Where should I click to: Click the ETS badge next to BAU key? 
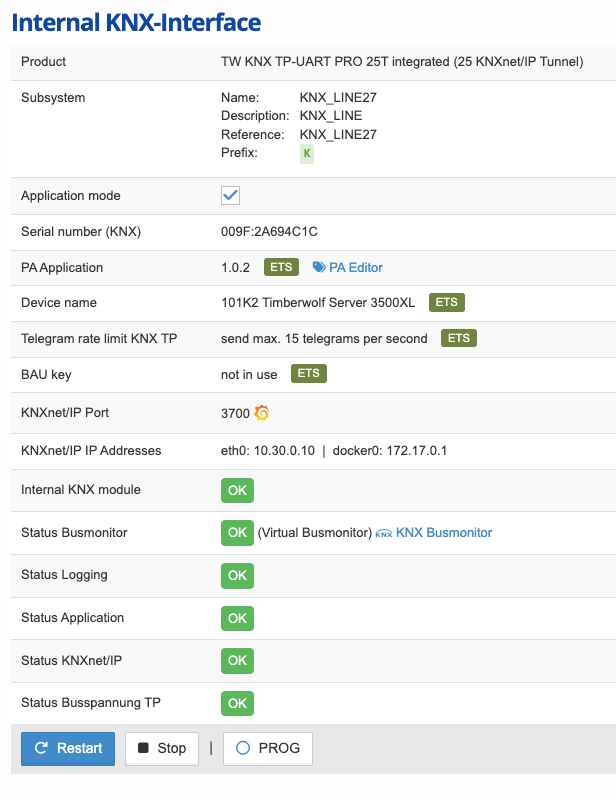[x=309, y=374]
